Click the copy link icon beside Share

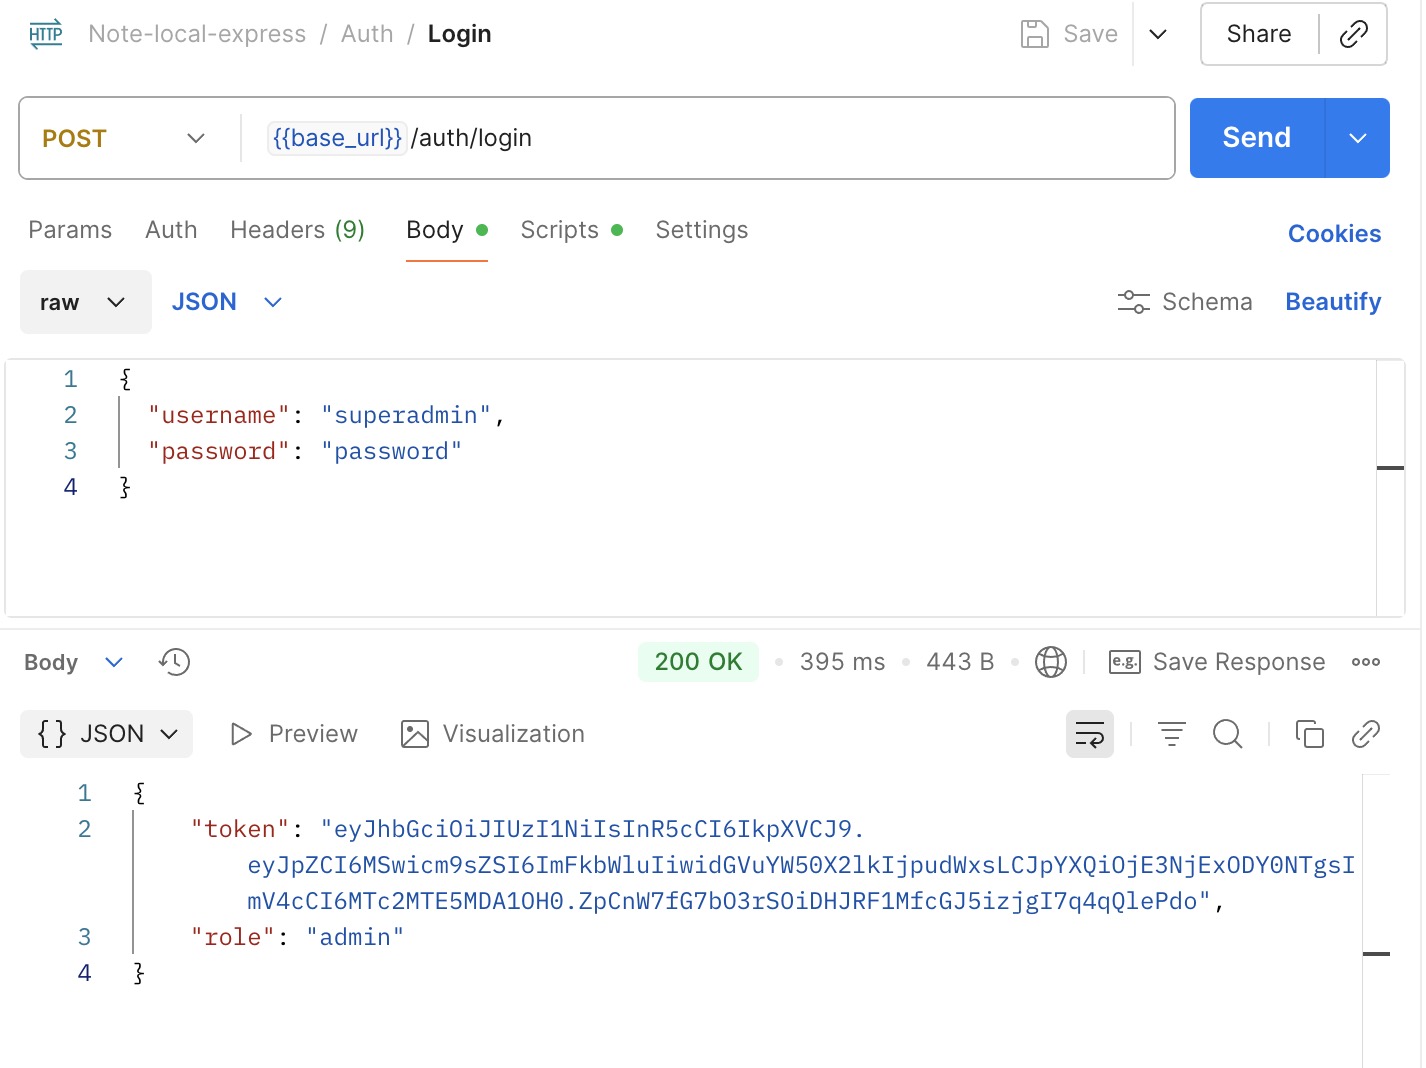click(x=1353, y=34)
